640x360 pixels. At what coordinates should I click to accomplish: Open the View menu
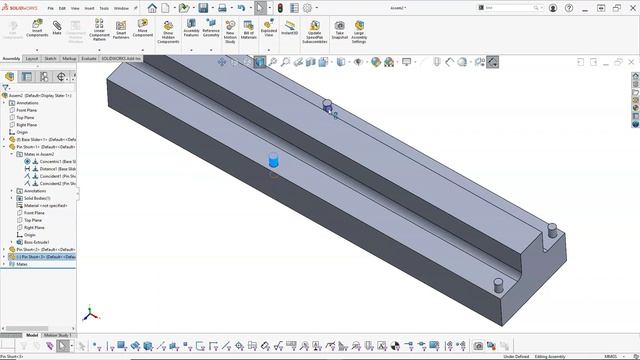(75, 8)
